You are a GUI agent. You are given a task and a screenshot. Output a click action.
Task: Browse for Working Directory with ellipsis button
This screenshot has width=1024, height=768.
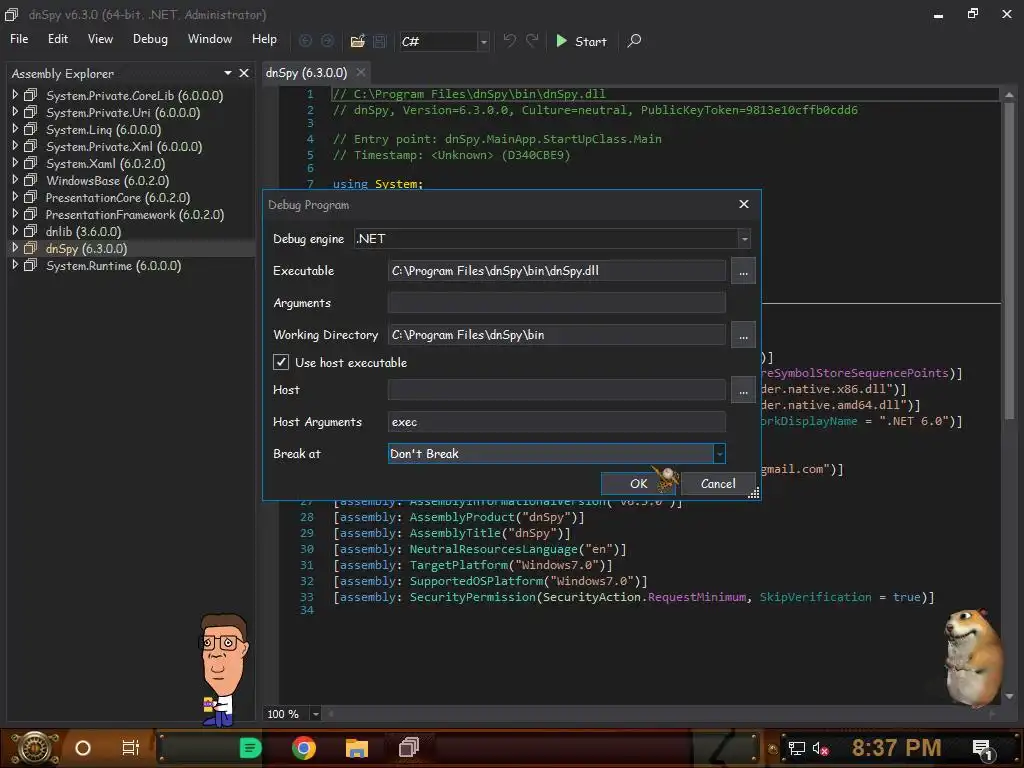[743, 335]
